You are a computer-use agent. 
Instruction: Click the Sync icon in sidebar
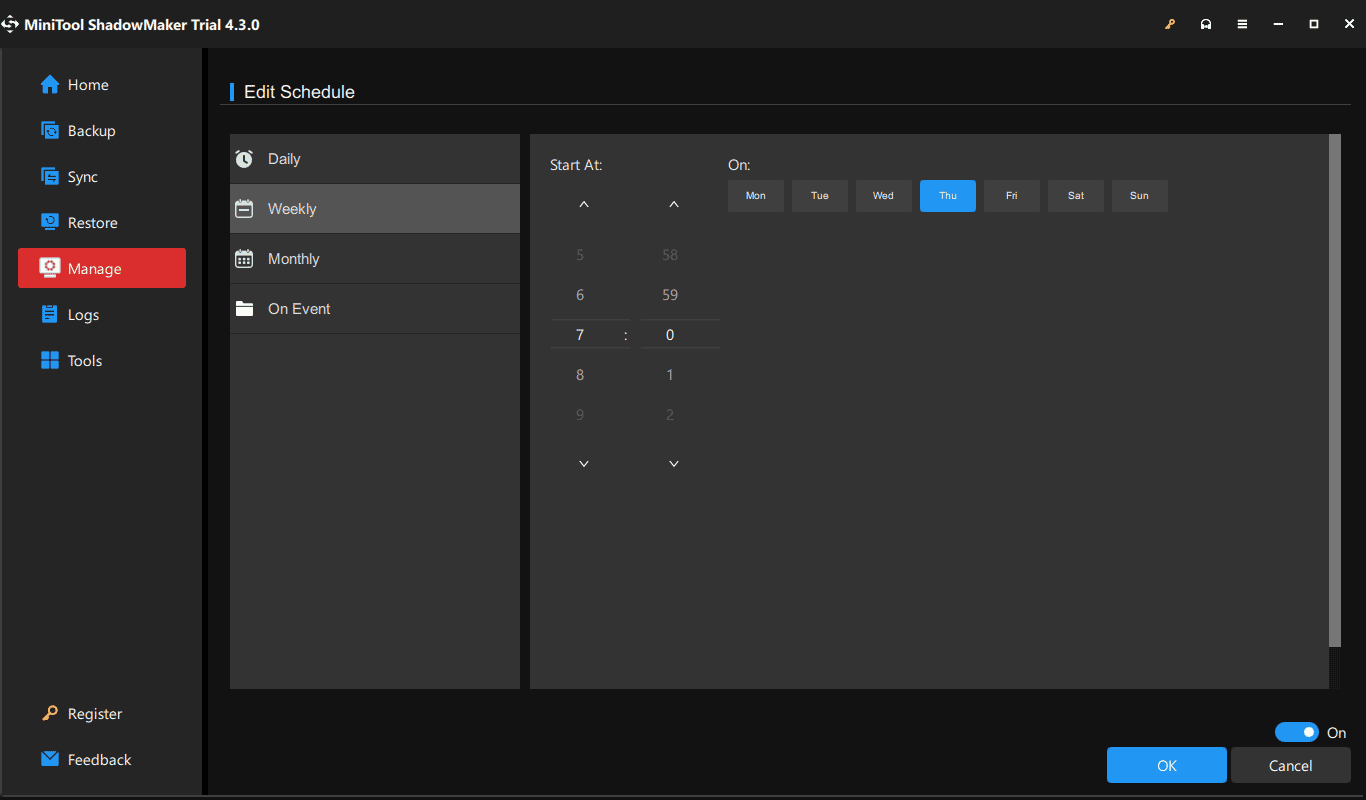click(x=50, y=177)
